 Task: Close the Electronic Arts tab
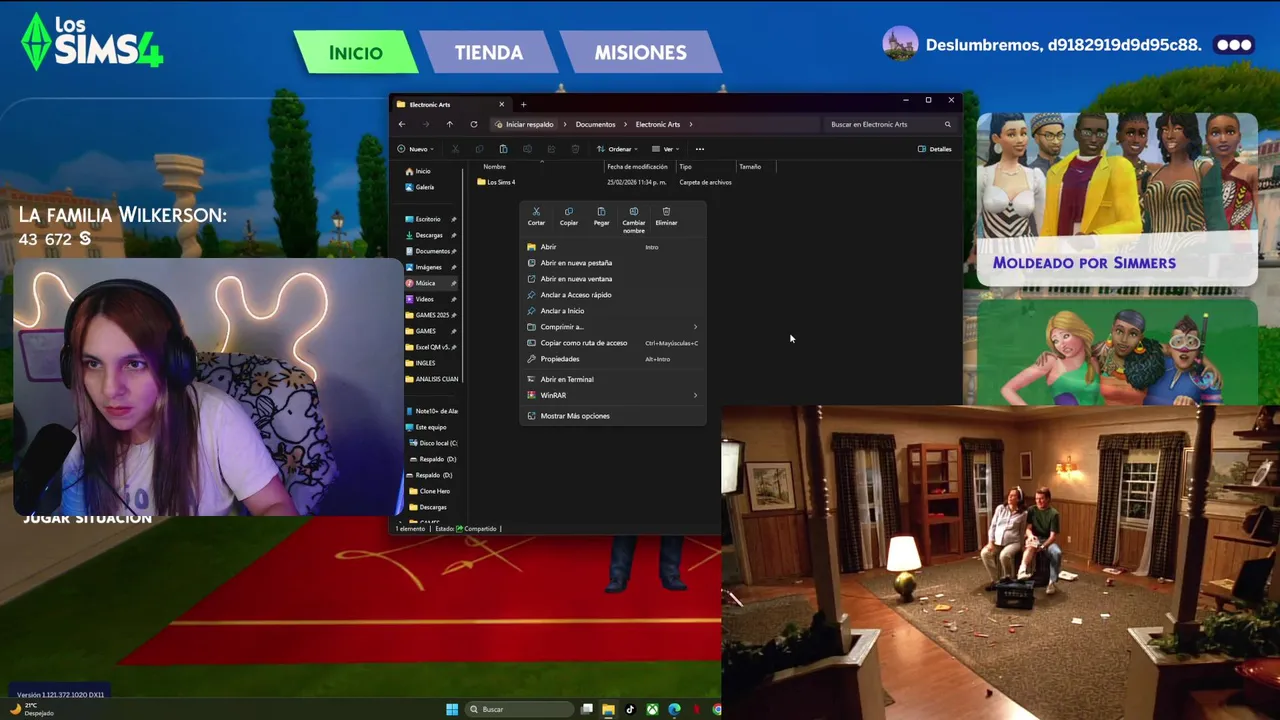(502, 104)
